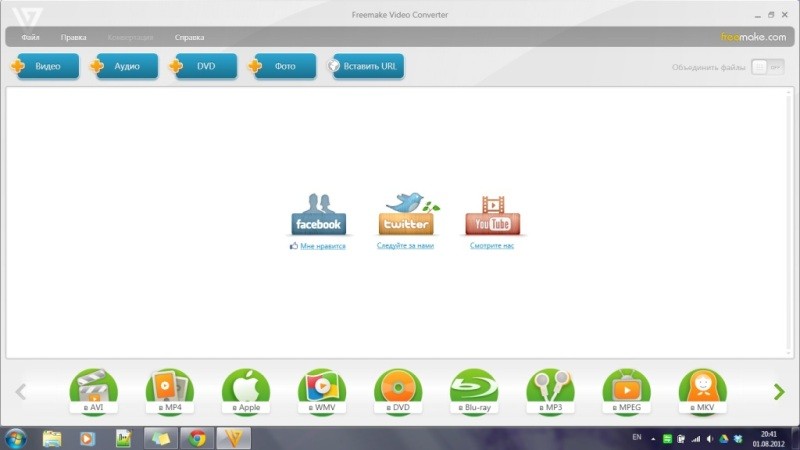Select the Apple device format icon
Image resolution: width=800 pixels, height=450 pixels.
click(x=245, y=390)
